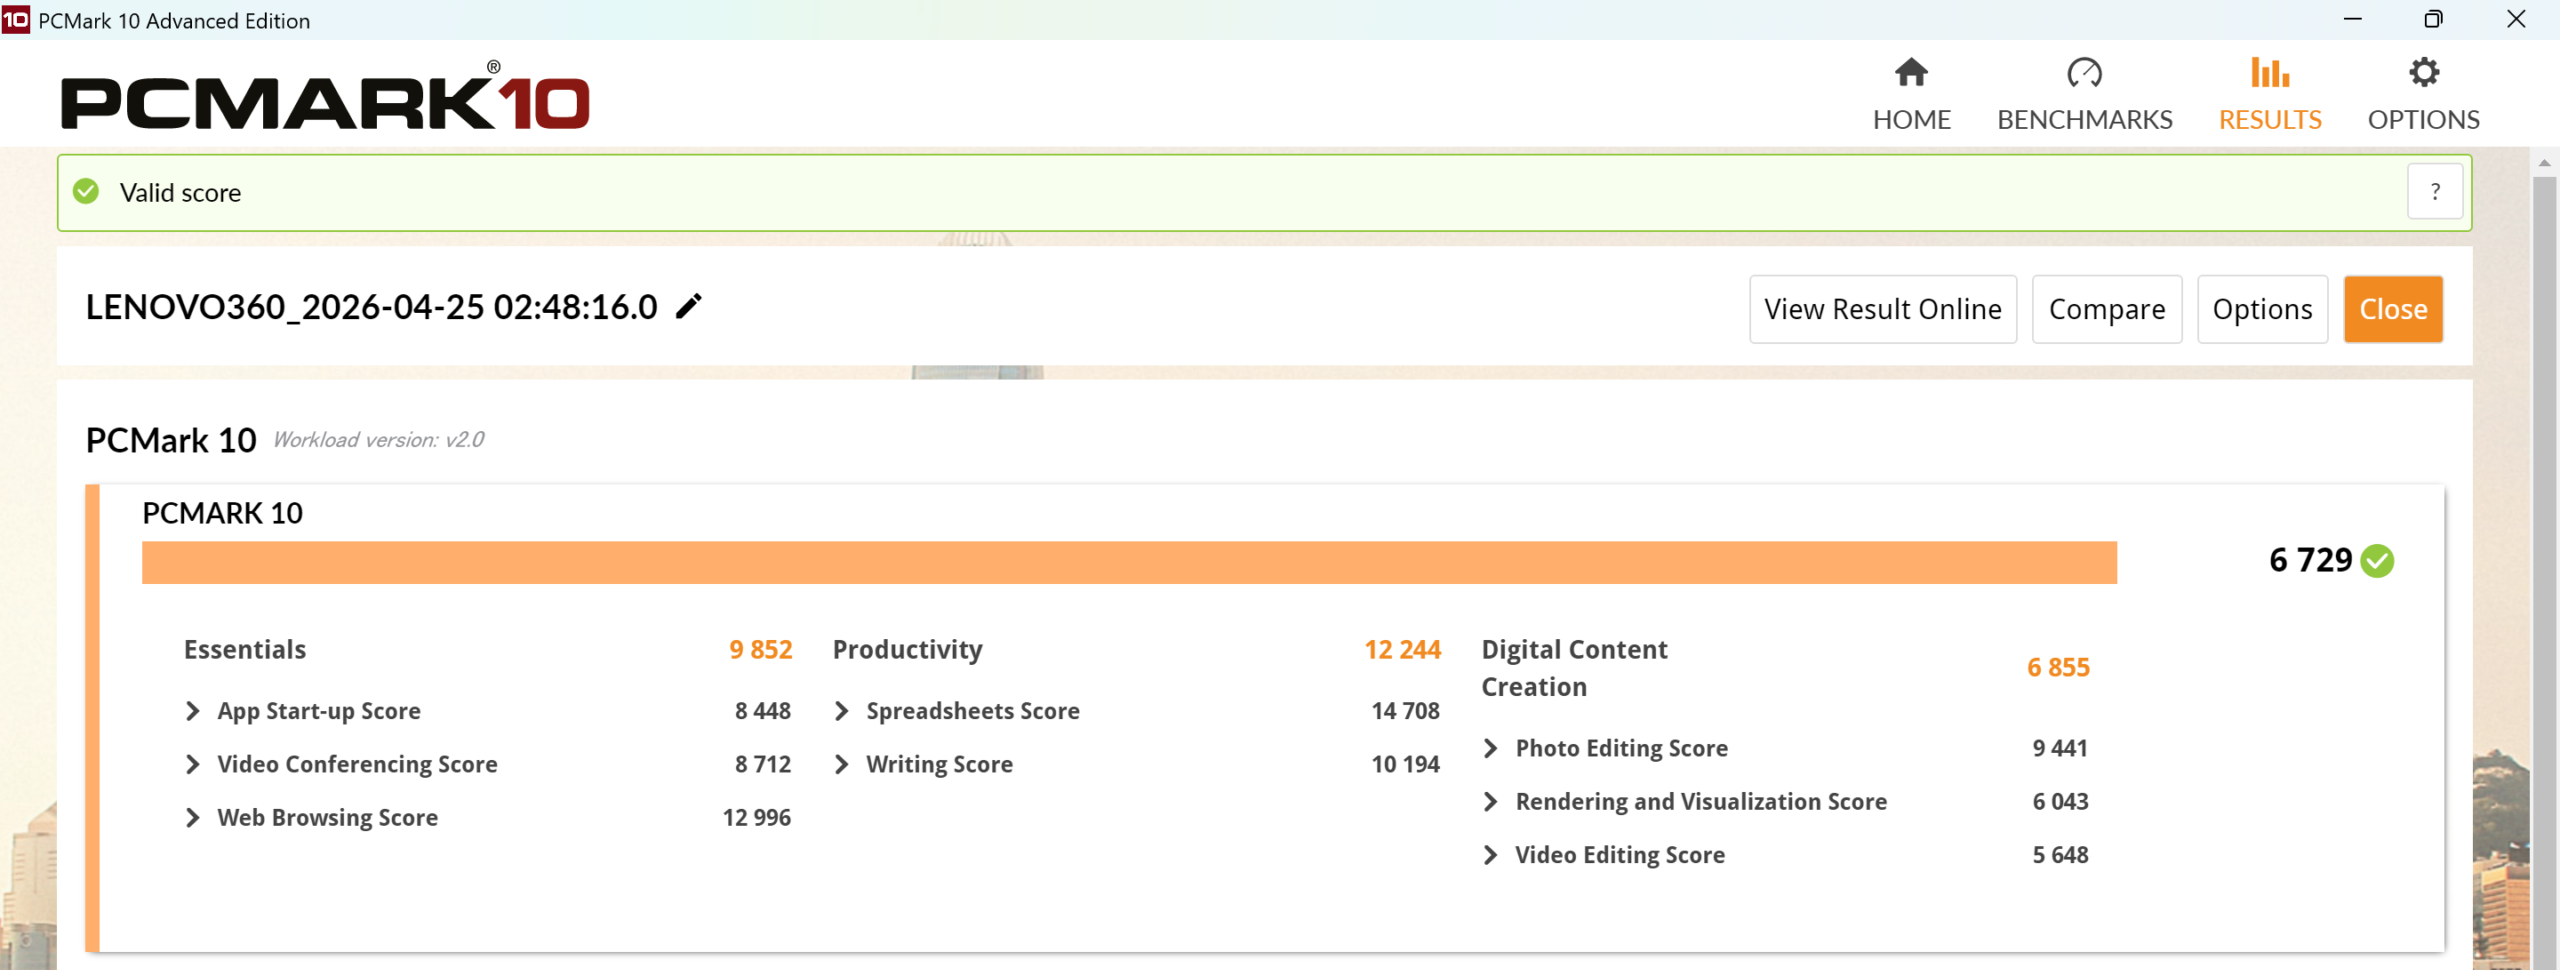Click the Productivity score 12 244
This screenshot has height=970, width=2560.
pyautogui.click(x=1402, y=649)
